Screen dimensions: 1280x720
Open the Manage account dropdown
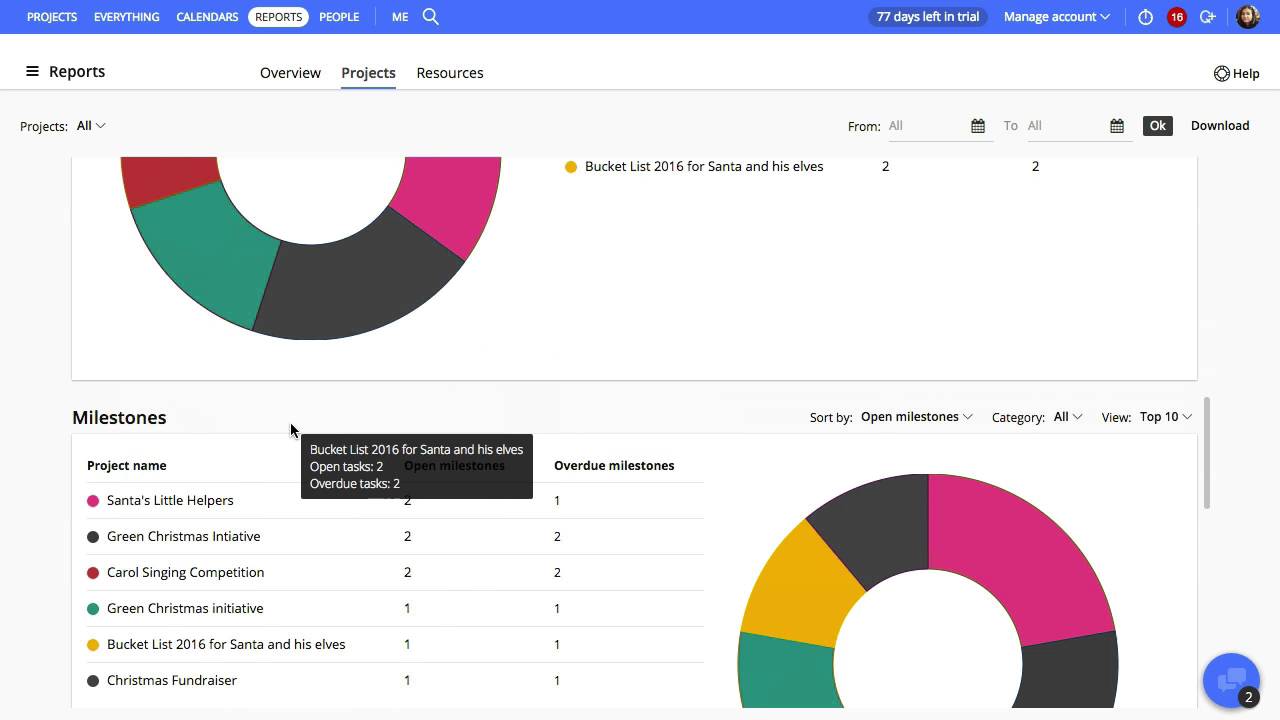click(x=1057, y=17)
